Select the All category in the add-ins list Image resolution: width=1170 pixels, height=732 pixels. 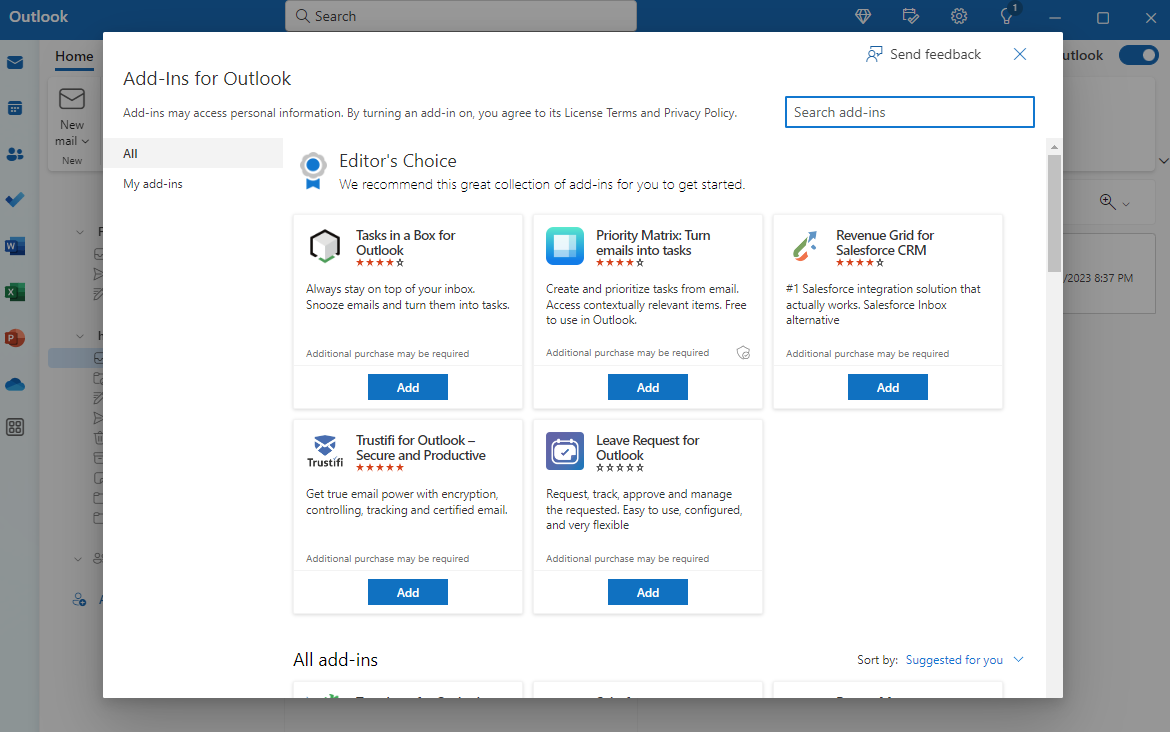click(x=131, y=153)
